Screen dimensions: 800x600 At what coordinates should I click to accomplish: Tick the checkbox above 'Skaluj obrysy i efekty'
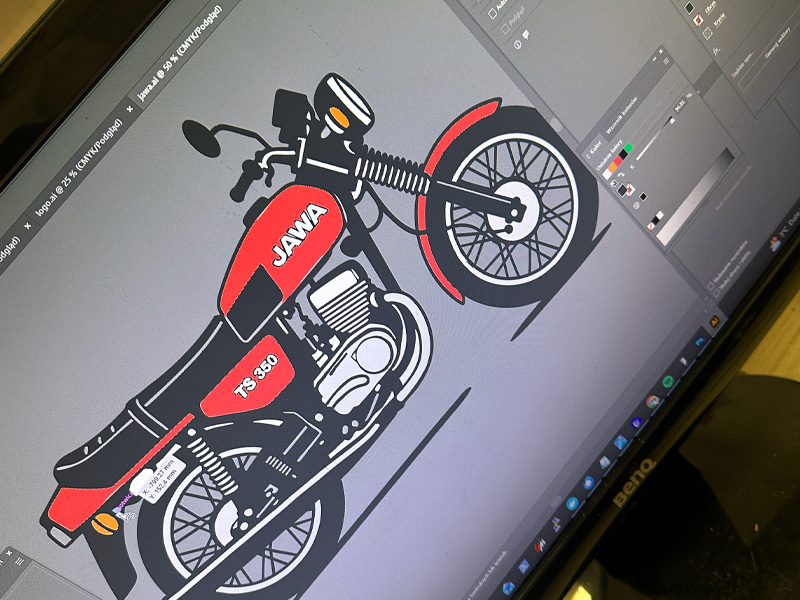click(710, 286)
